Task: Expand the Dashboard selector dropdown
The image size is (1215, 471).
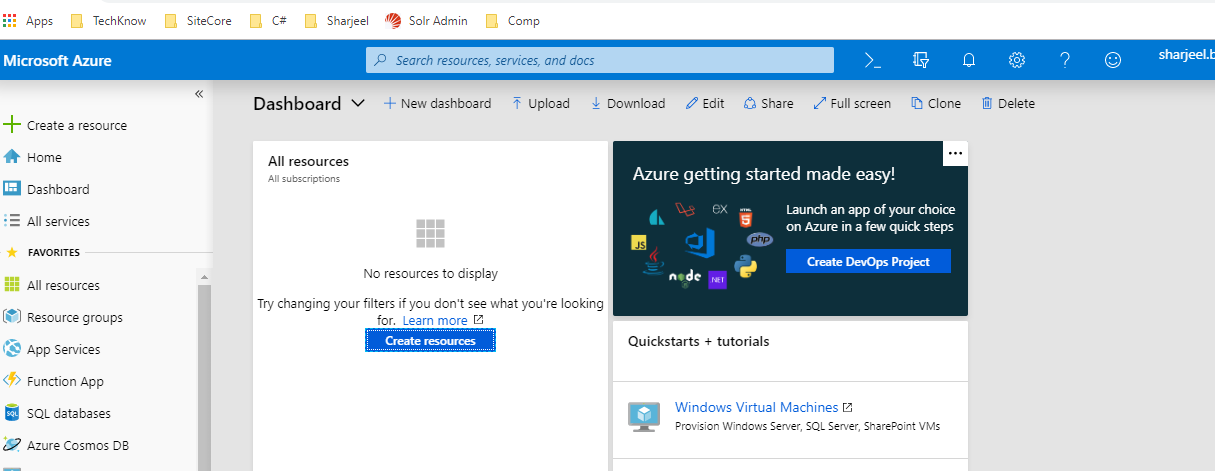Action: coord(358,103)
